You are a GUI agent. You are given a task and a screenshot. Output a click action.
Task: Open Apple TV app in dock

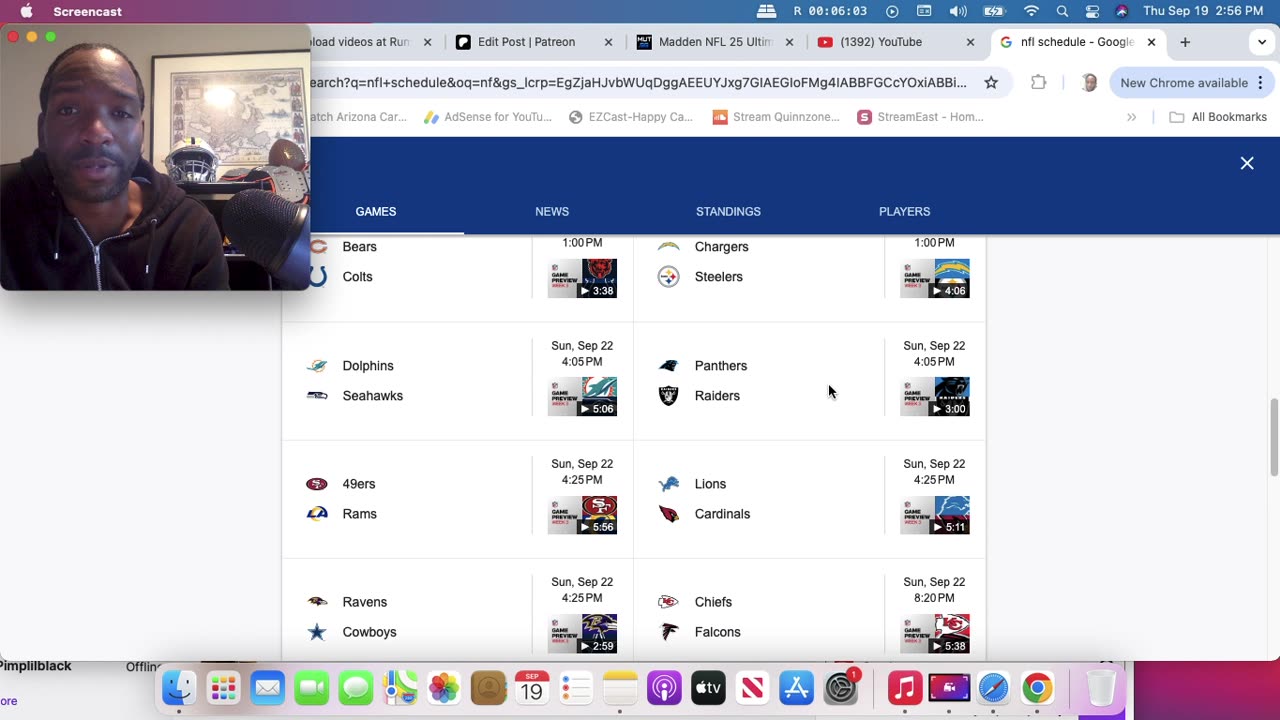click(x=708, y=688)
